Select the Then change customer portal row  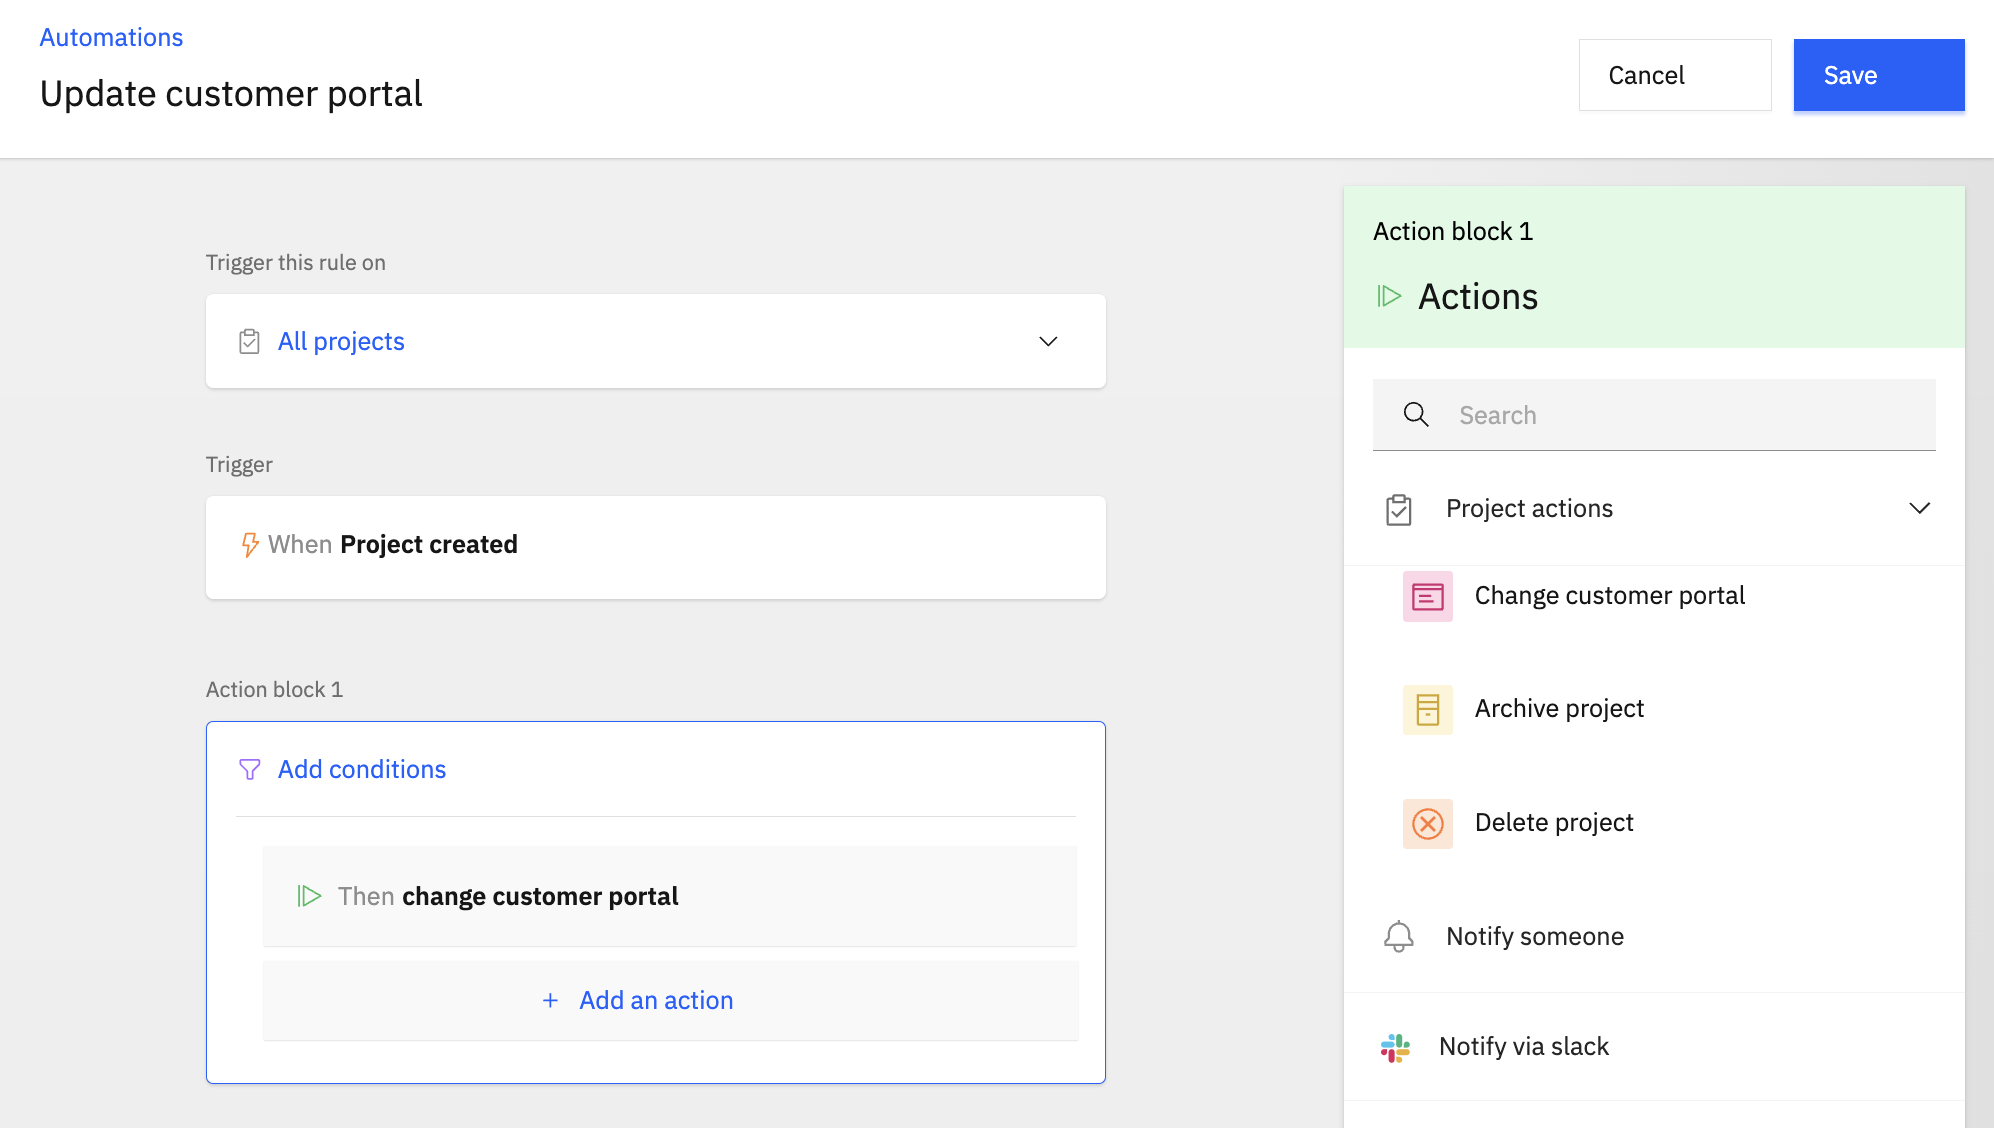669,896
